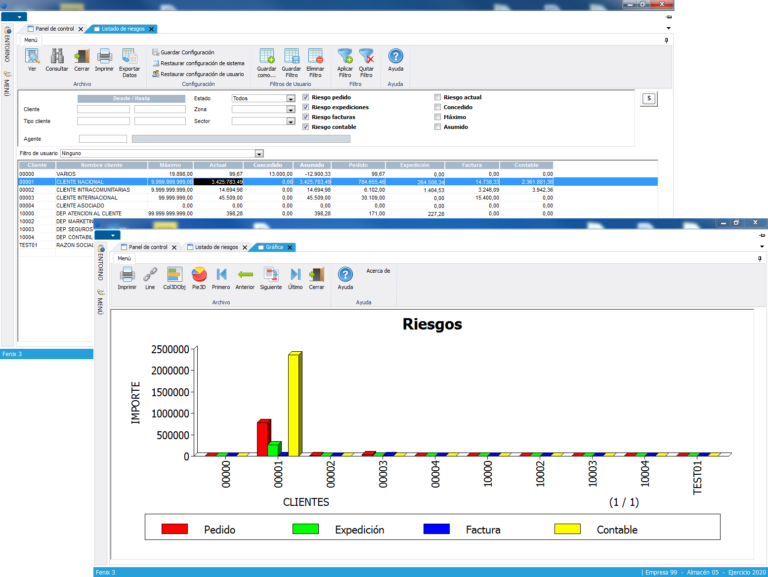
Task: Open the Filtro de usuario dropdown
Action: pyautogui.click(x=259, y=154)
